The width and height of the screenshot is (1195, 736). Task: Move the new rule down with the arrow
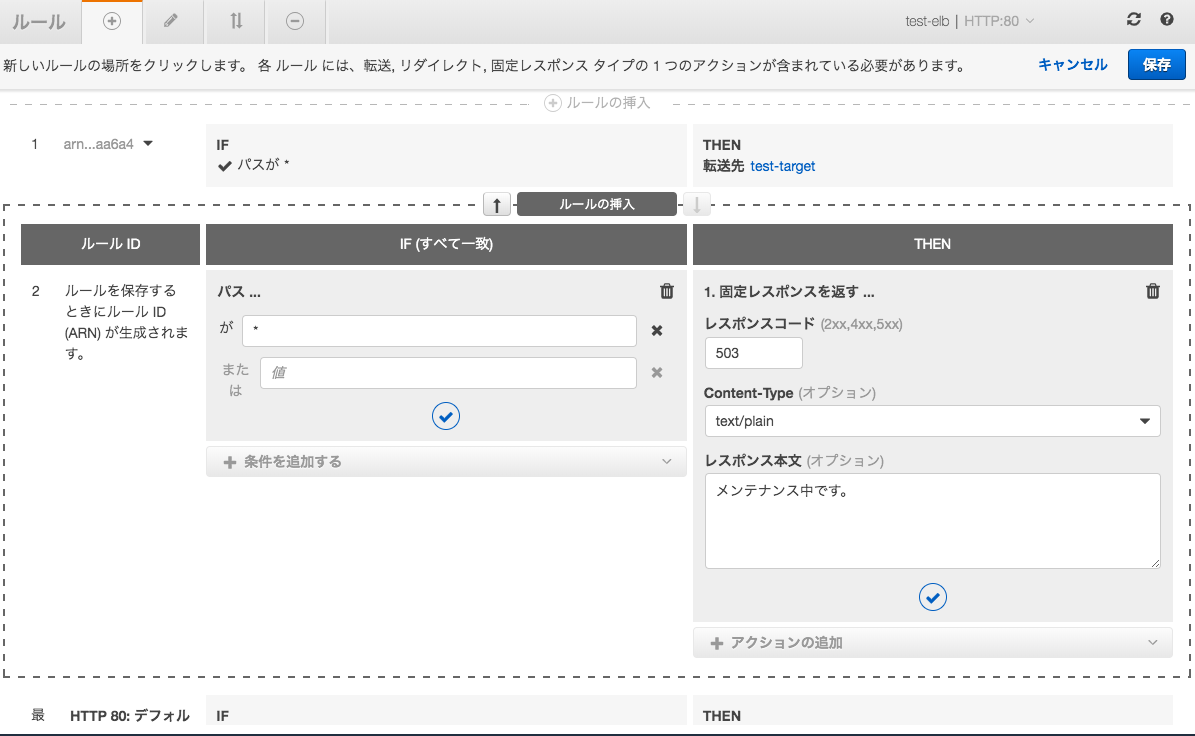(x=697, y=204)
